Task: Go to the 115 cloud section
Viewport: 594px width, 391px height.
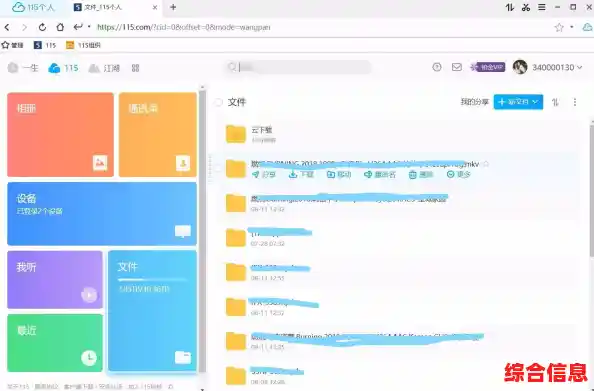Action: [63, 68]
